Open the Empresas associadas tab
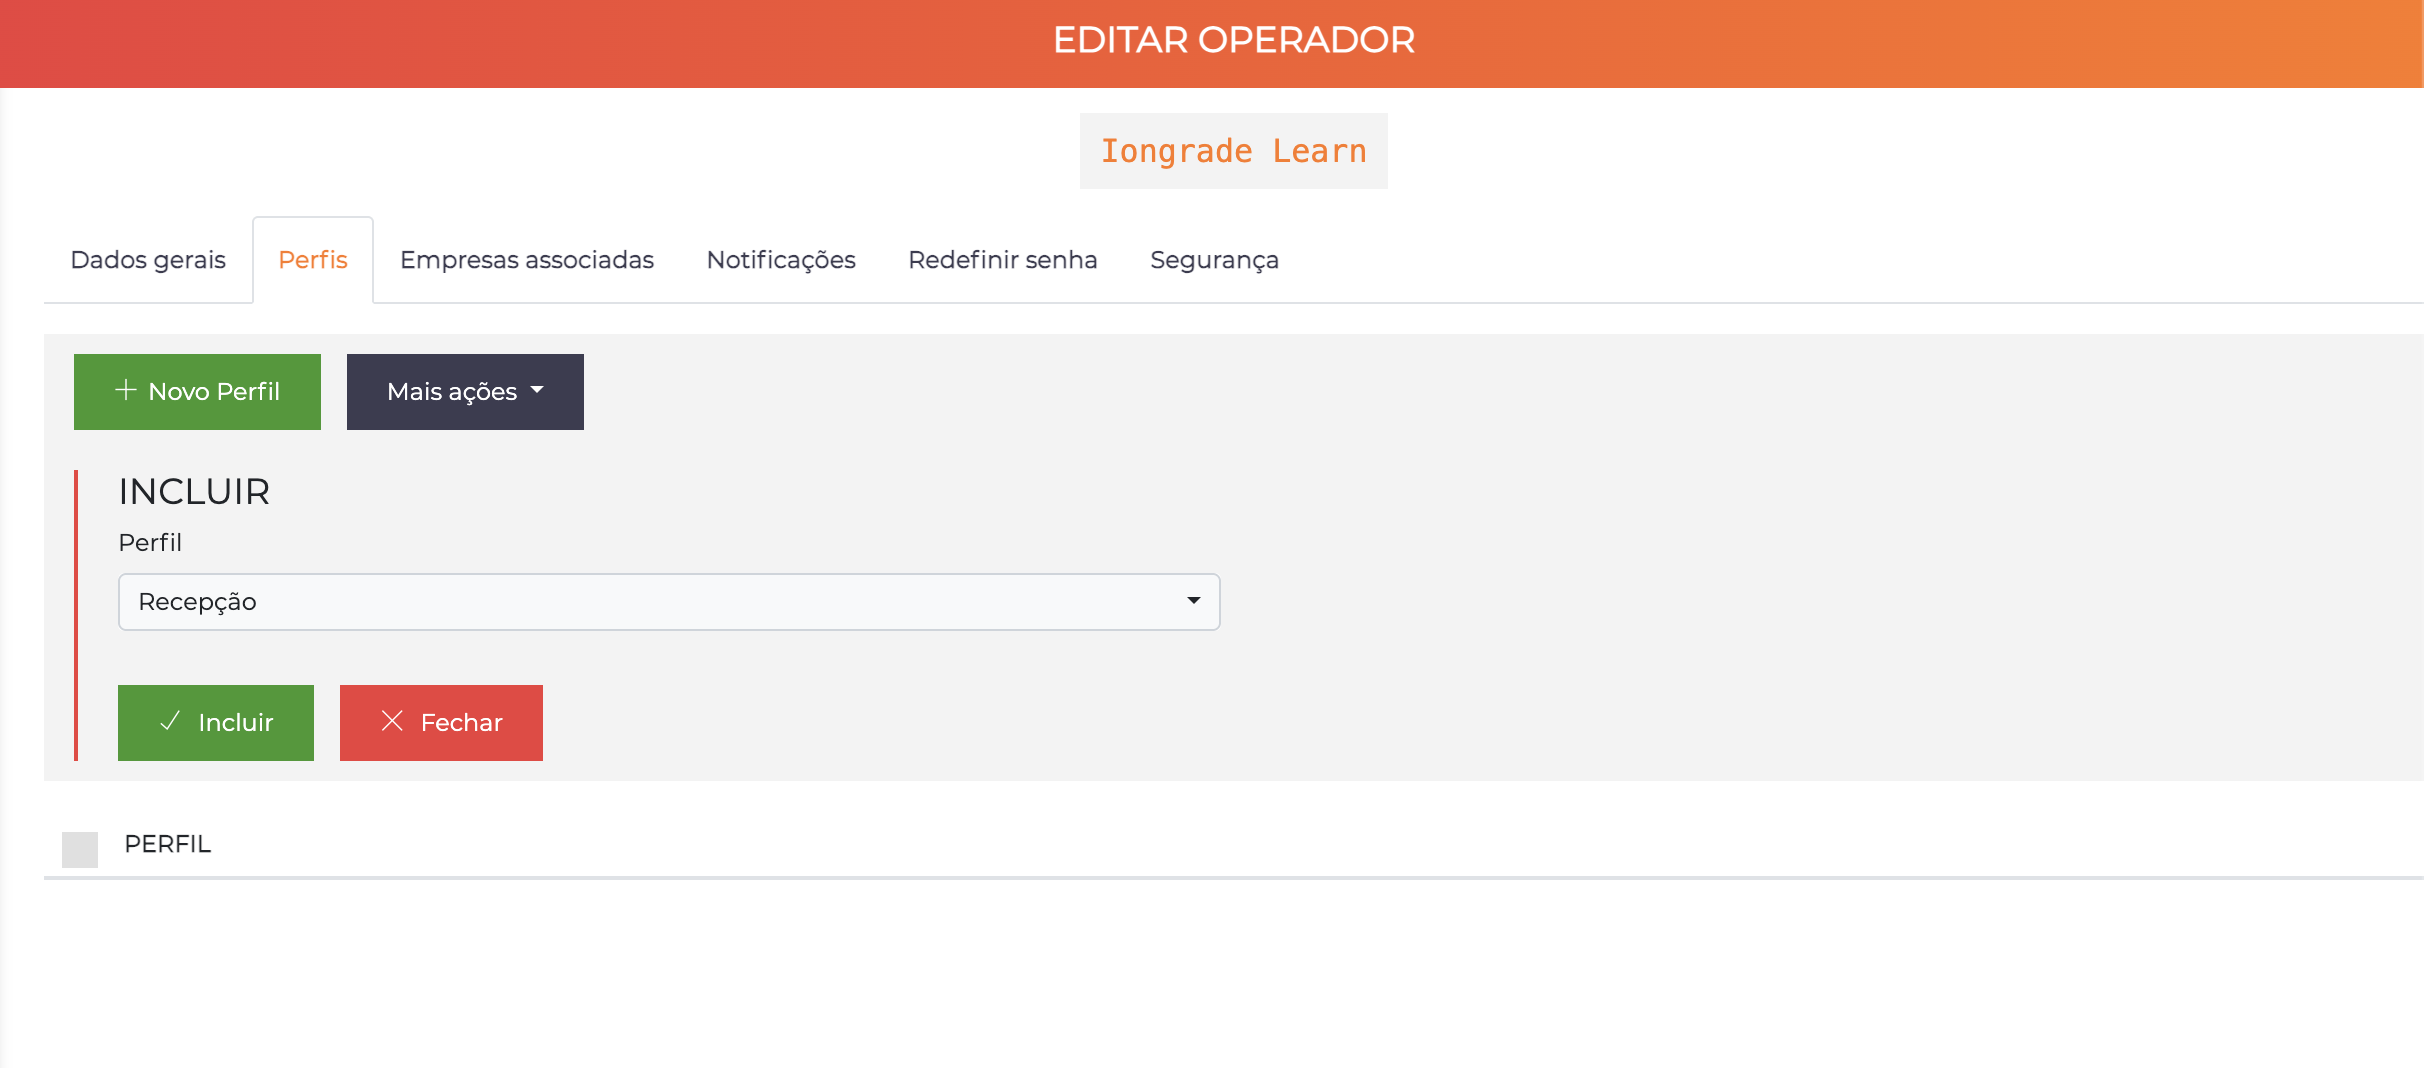The width and height of the screenshot is (2424, 1068). (526, 259)
